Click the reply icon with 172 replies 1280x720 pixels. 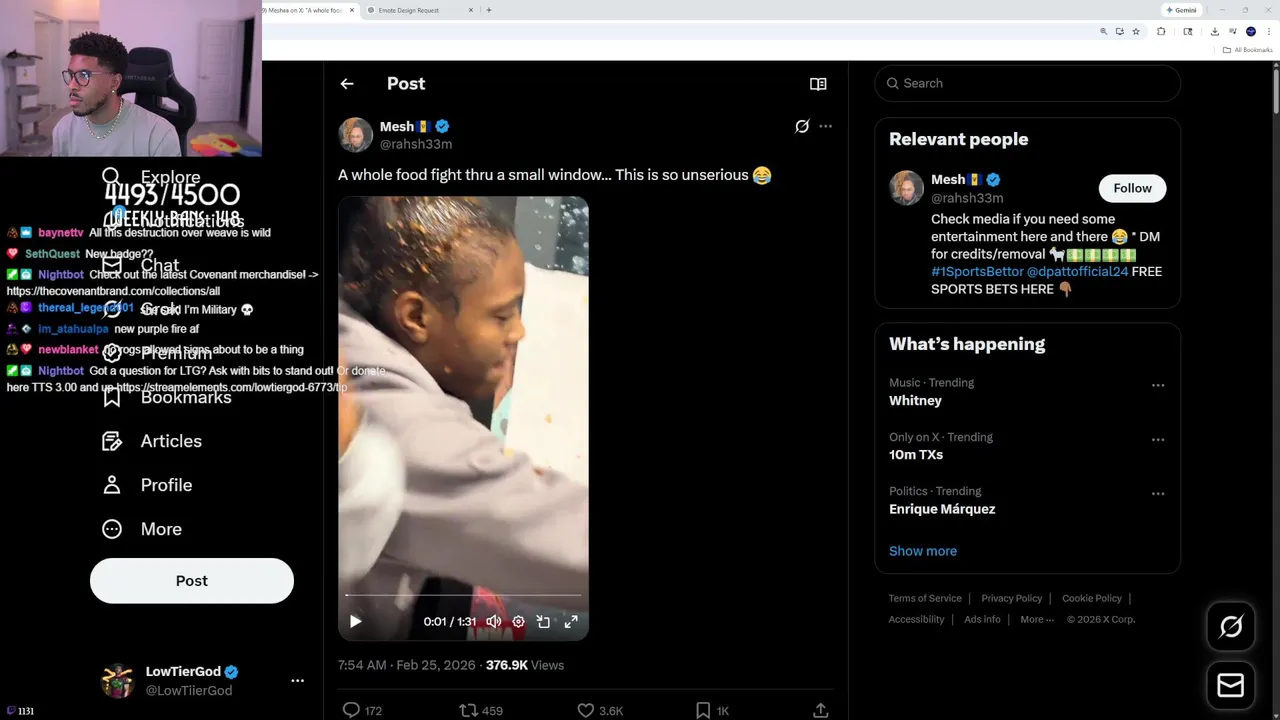pyautogui.click(x=351, y=710)
